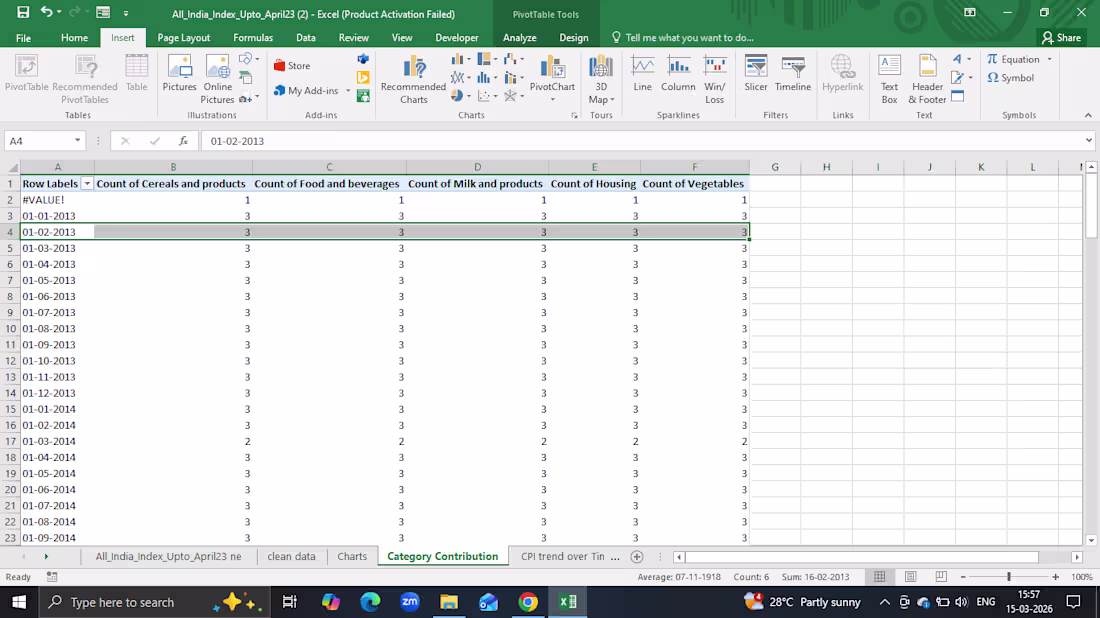Screen dimensions: 1100x618
Task: Insert Pictures from this device
Action: coord(180,74)
